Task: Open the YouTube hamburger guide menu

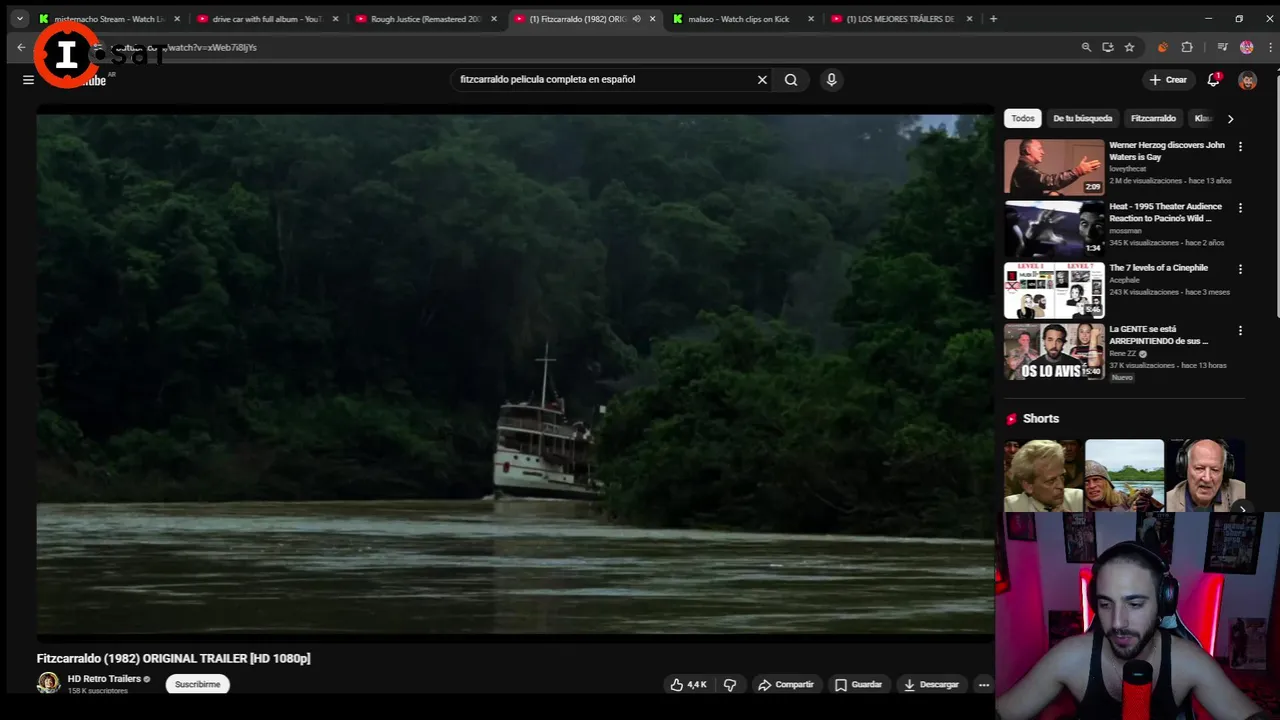Action: coord(28,80)
